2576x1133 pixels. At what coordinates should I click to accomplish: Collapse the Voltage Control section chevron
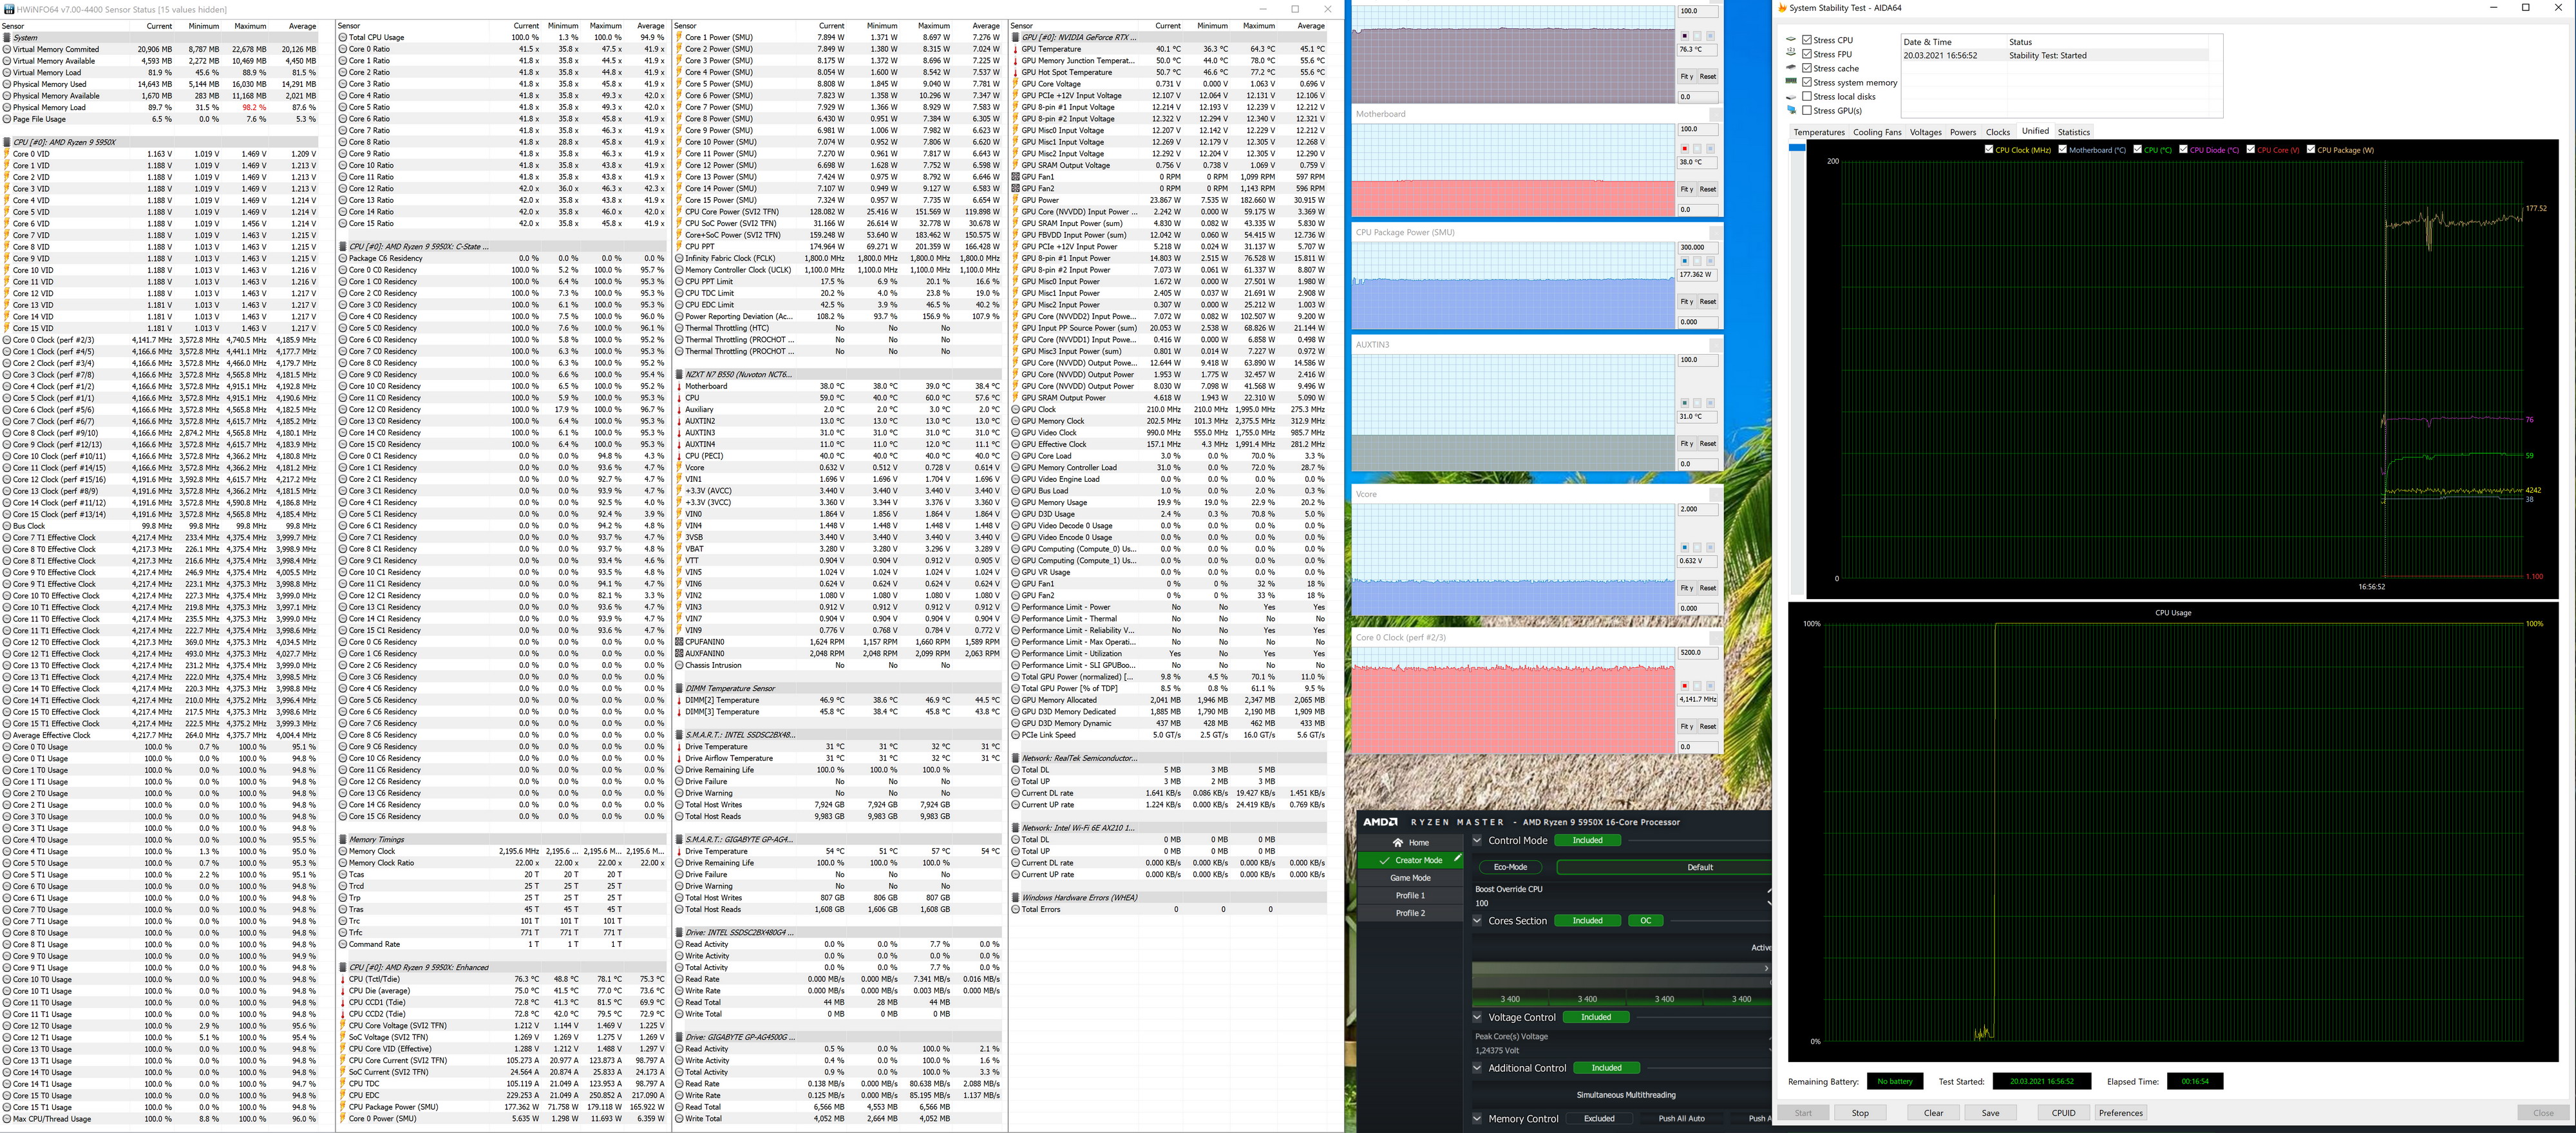[x=1477, y=1017]
